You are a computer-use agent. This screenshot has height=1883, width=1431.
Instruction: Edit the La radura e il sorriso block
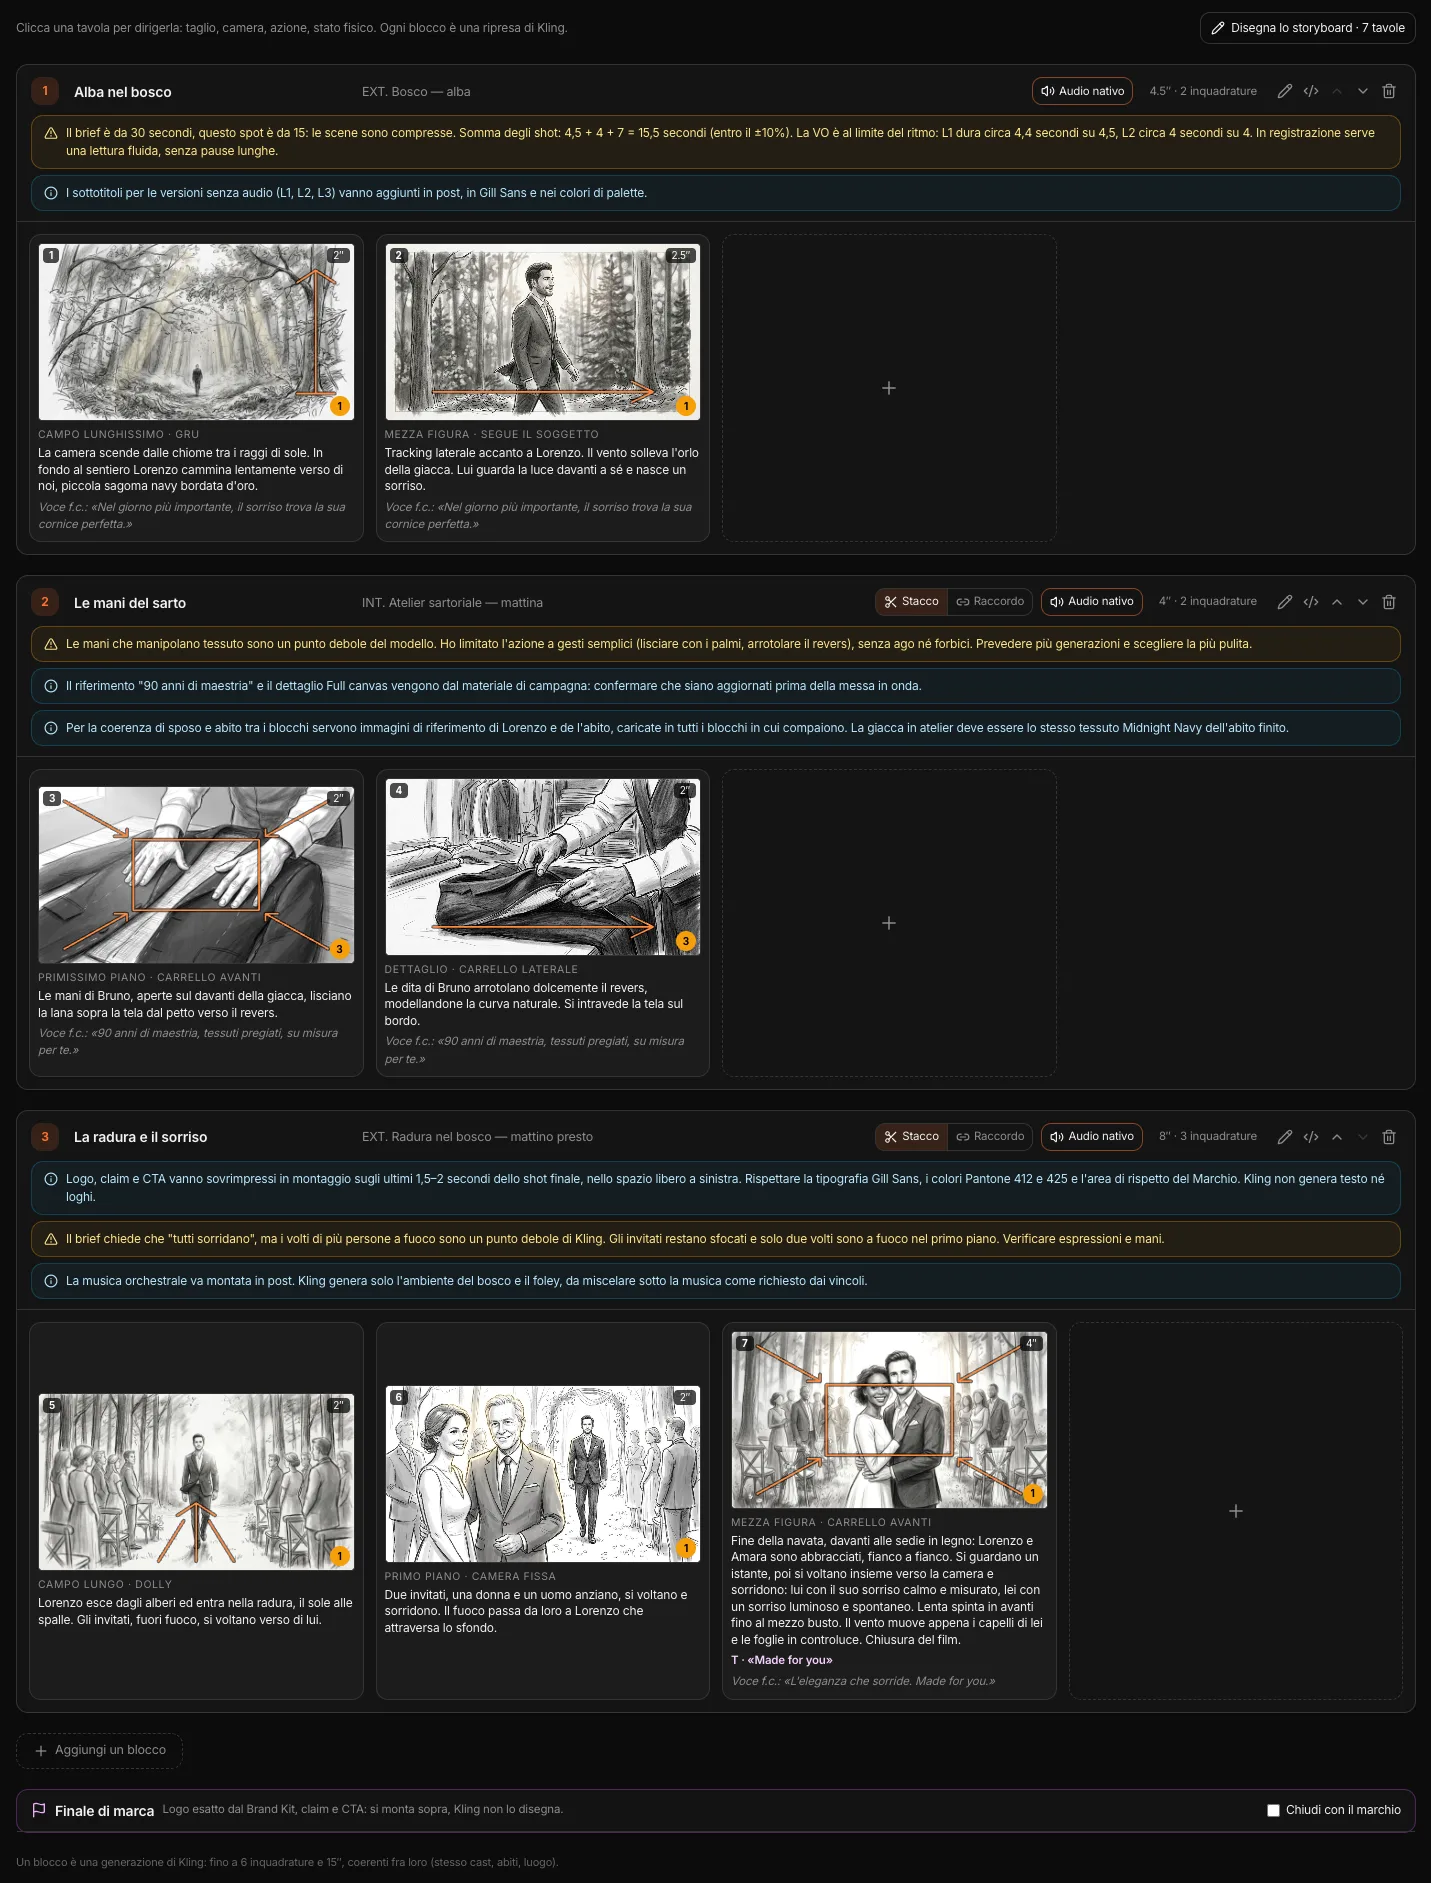point(1285,1137)
